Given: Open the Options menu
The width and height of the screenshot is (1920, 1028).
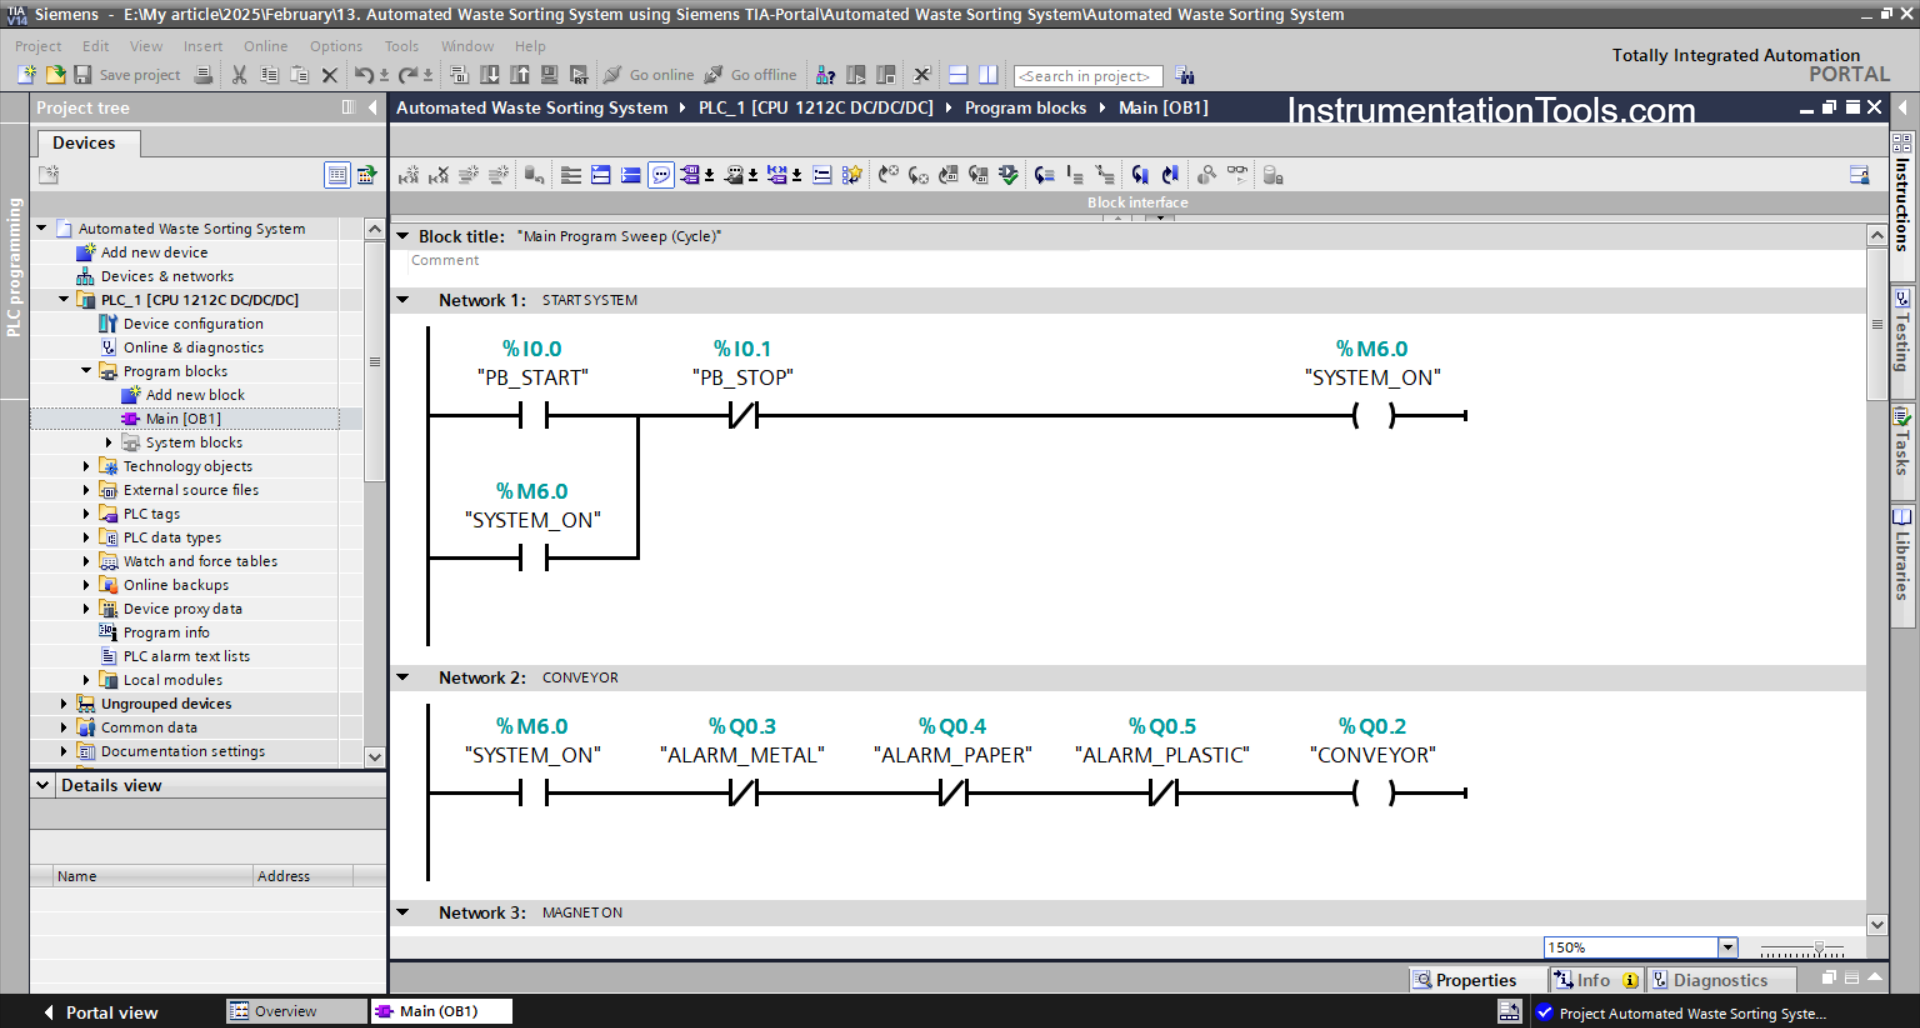Looking at the screenshot, I should coord(336,46).
